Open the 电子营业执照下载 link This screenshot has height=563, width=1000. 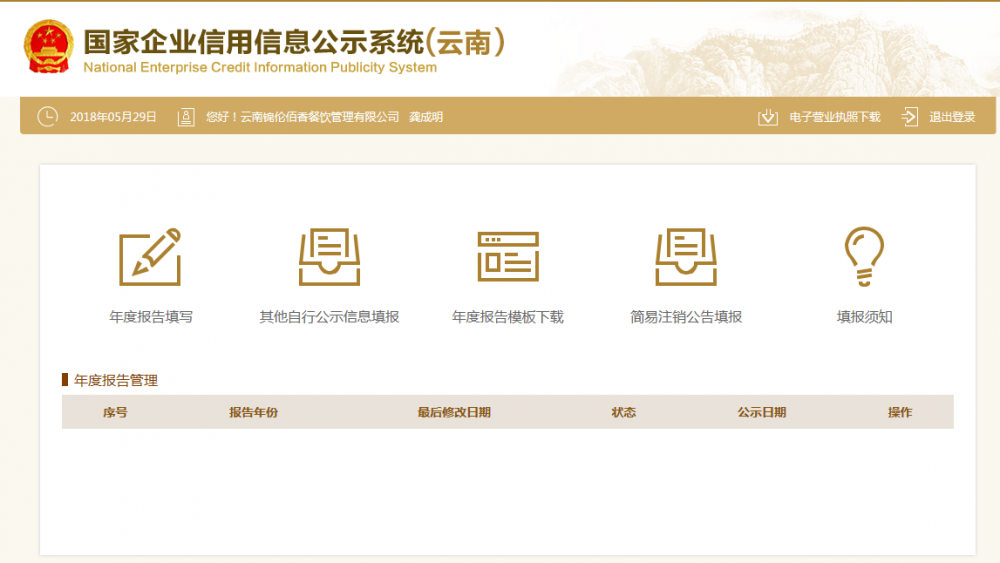(835, 117)
